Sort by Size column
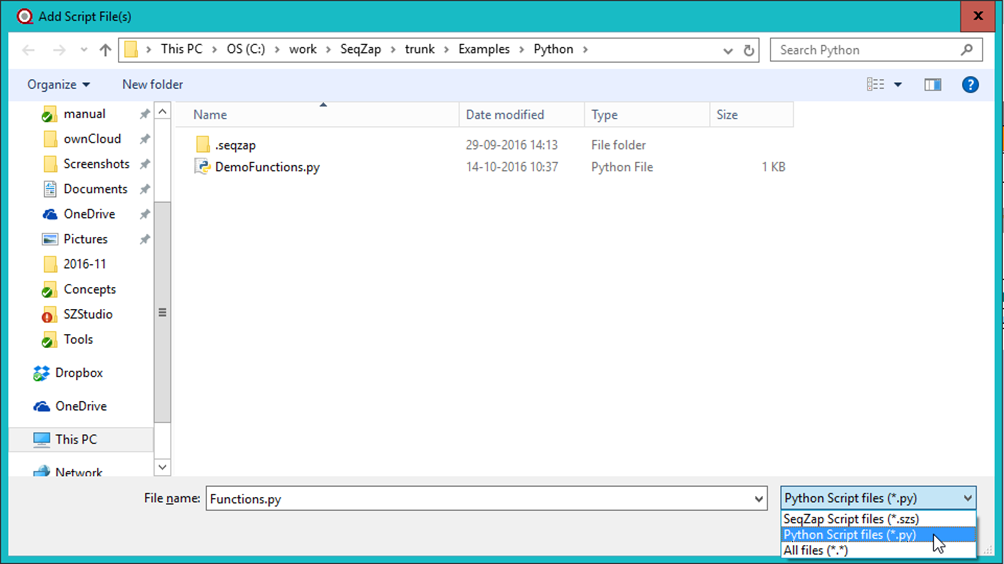The height and width of the screenshot is (564, 1004). point(751,115)
